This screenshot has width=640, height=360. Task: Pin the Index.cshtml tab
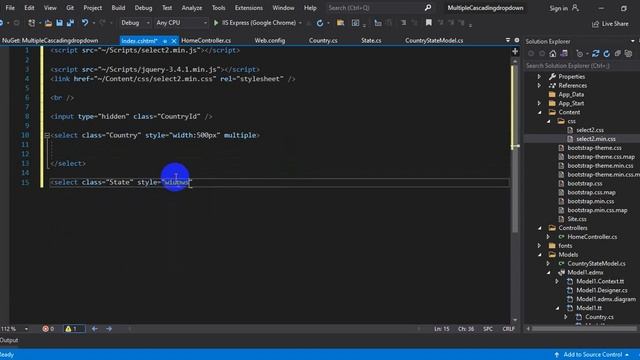coord(165,41)
